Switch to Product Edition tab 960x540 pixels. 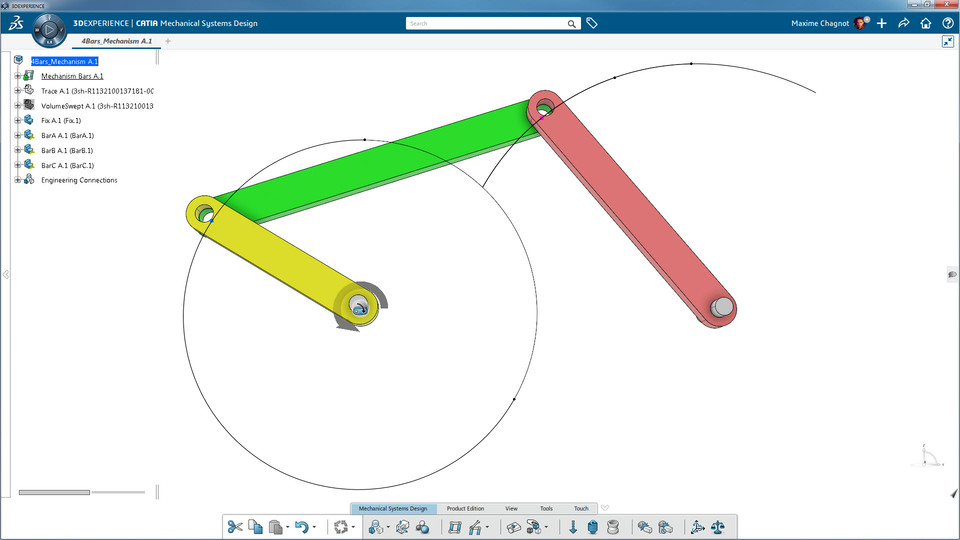pos(465,508)
